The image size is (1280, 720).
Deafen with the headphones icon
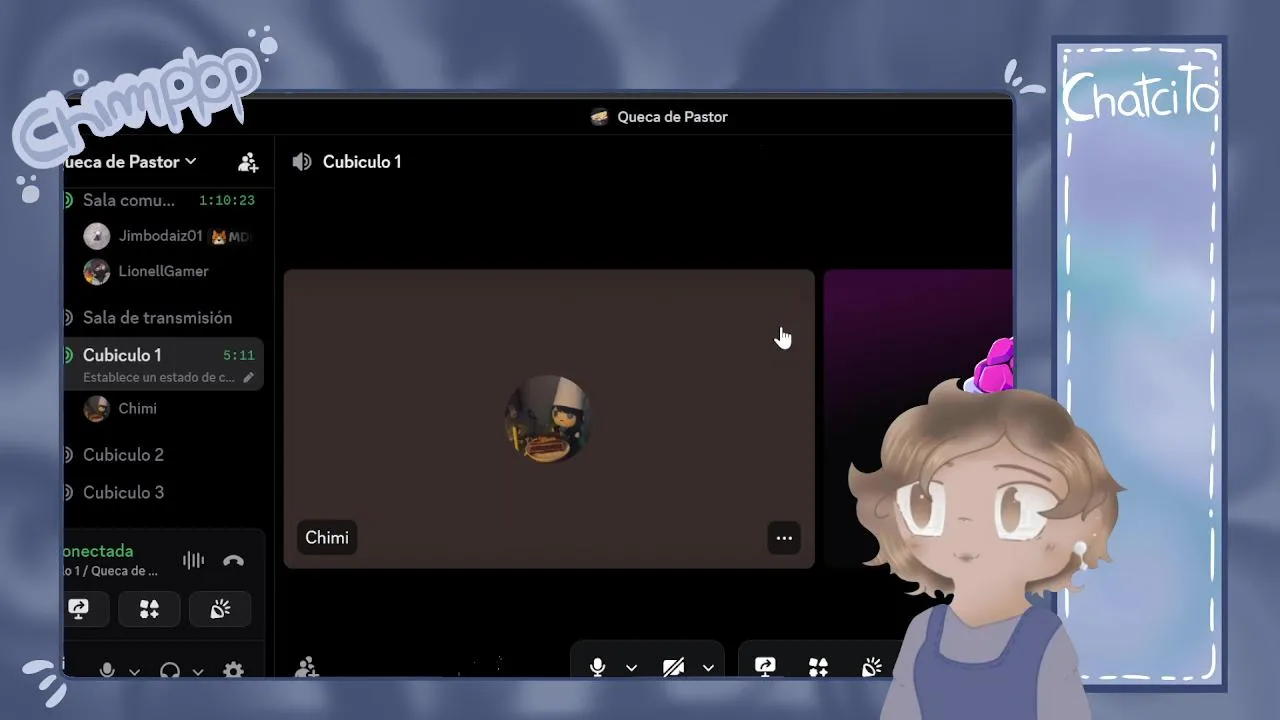pyautogui.click(x=170, y=671)
